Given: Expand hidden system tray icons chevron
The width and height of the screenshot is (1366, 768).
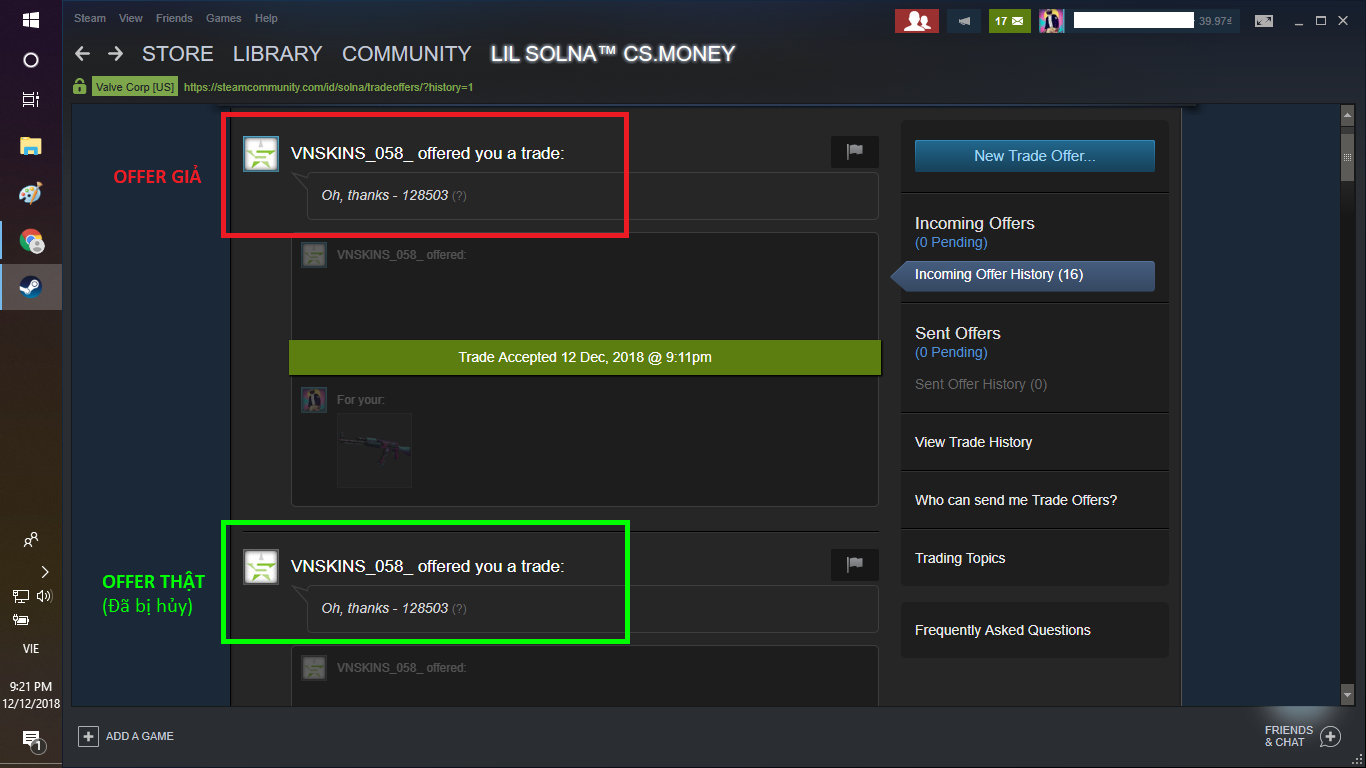Looking at the screenshot, I should click(x=44, y=572).
